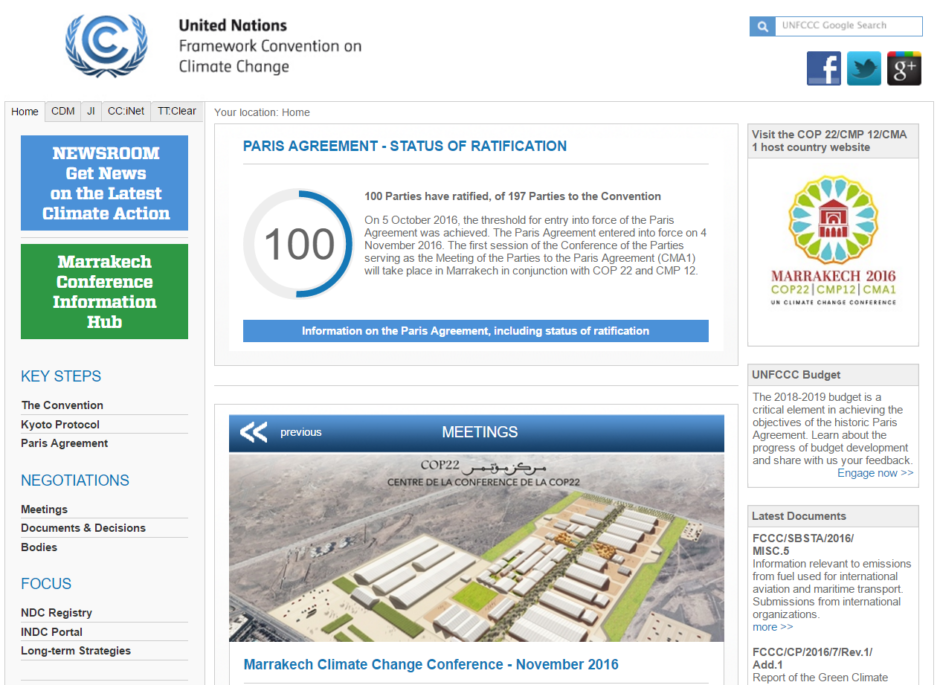Open Documents & Decisions link
This screenshot has height=685, width=940.
coord(83,528)
